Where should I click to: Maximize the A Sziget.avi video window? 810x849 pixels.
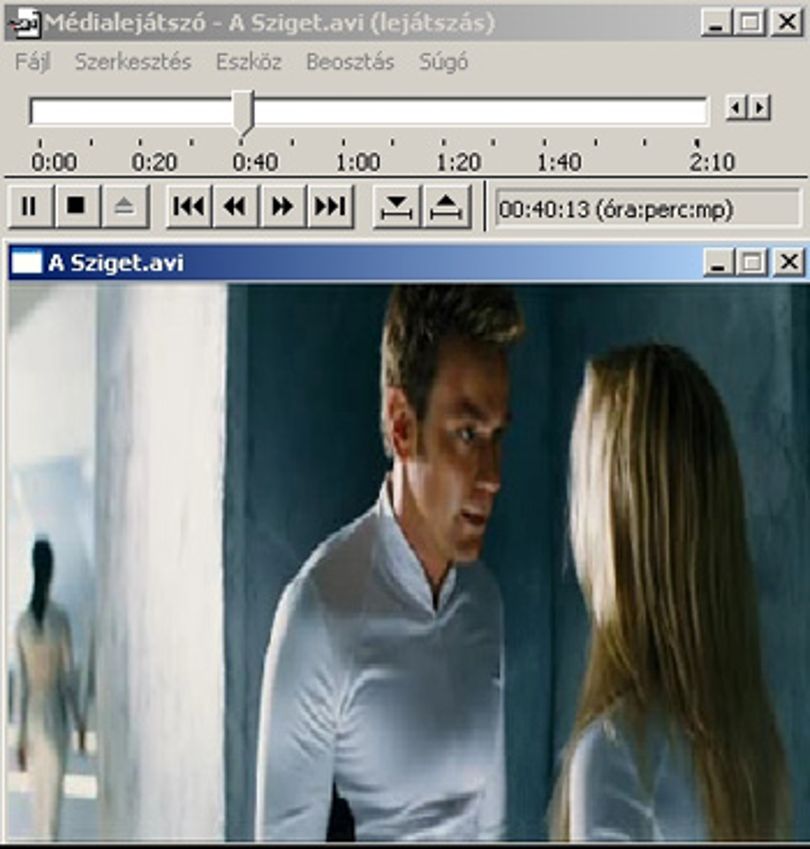click(x=753, y=263)
